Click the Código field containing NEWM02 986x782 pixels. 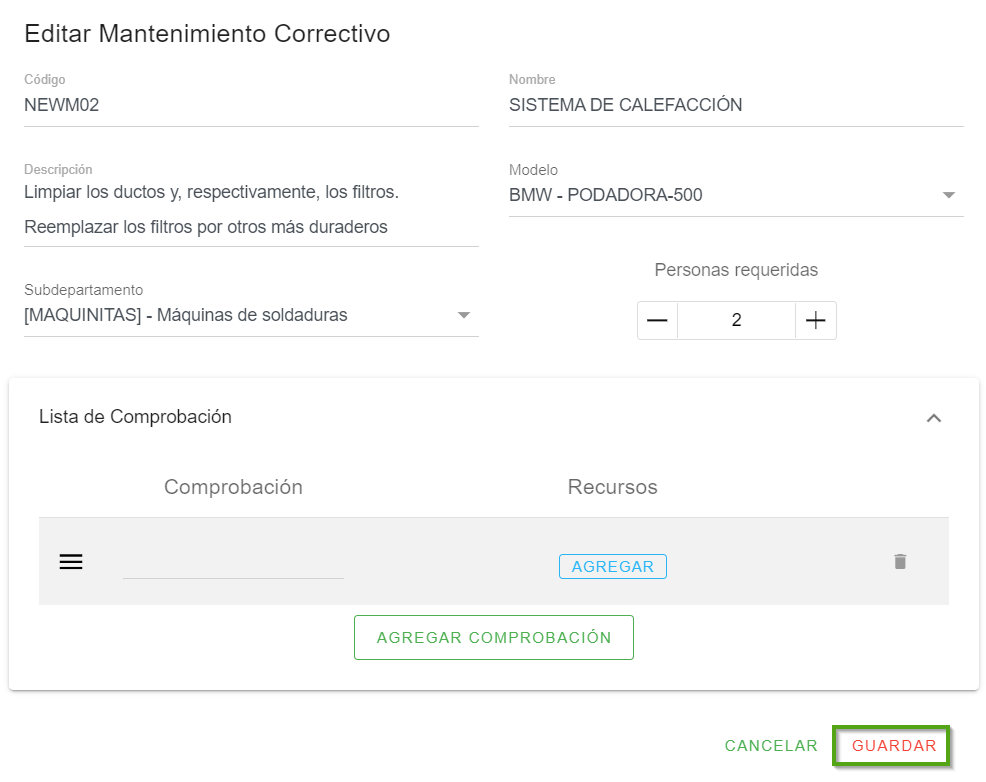tap(250, 105)
